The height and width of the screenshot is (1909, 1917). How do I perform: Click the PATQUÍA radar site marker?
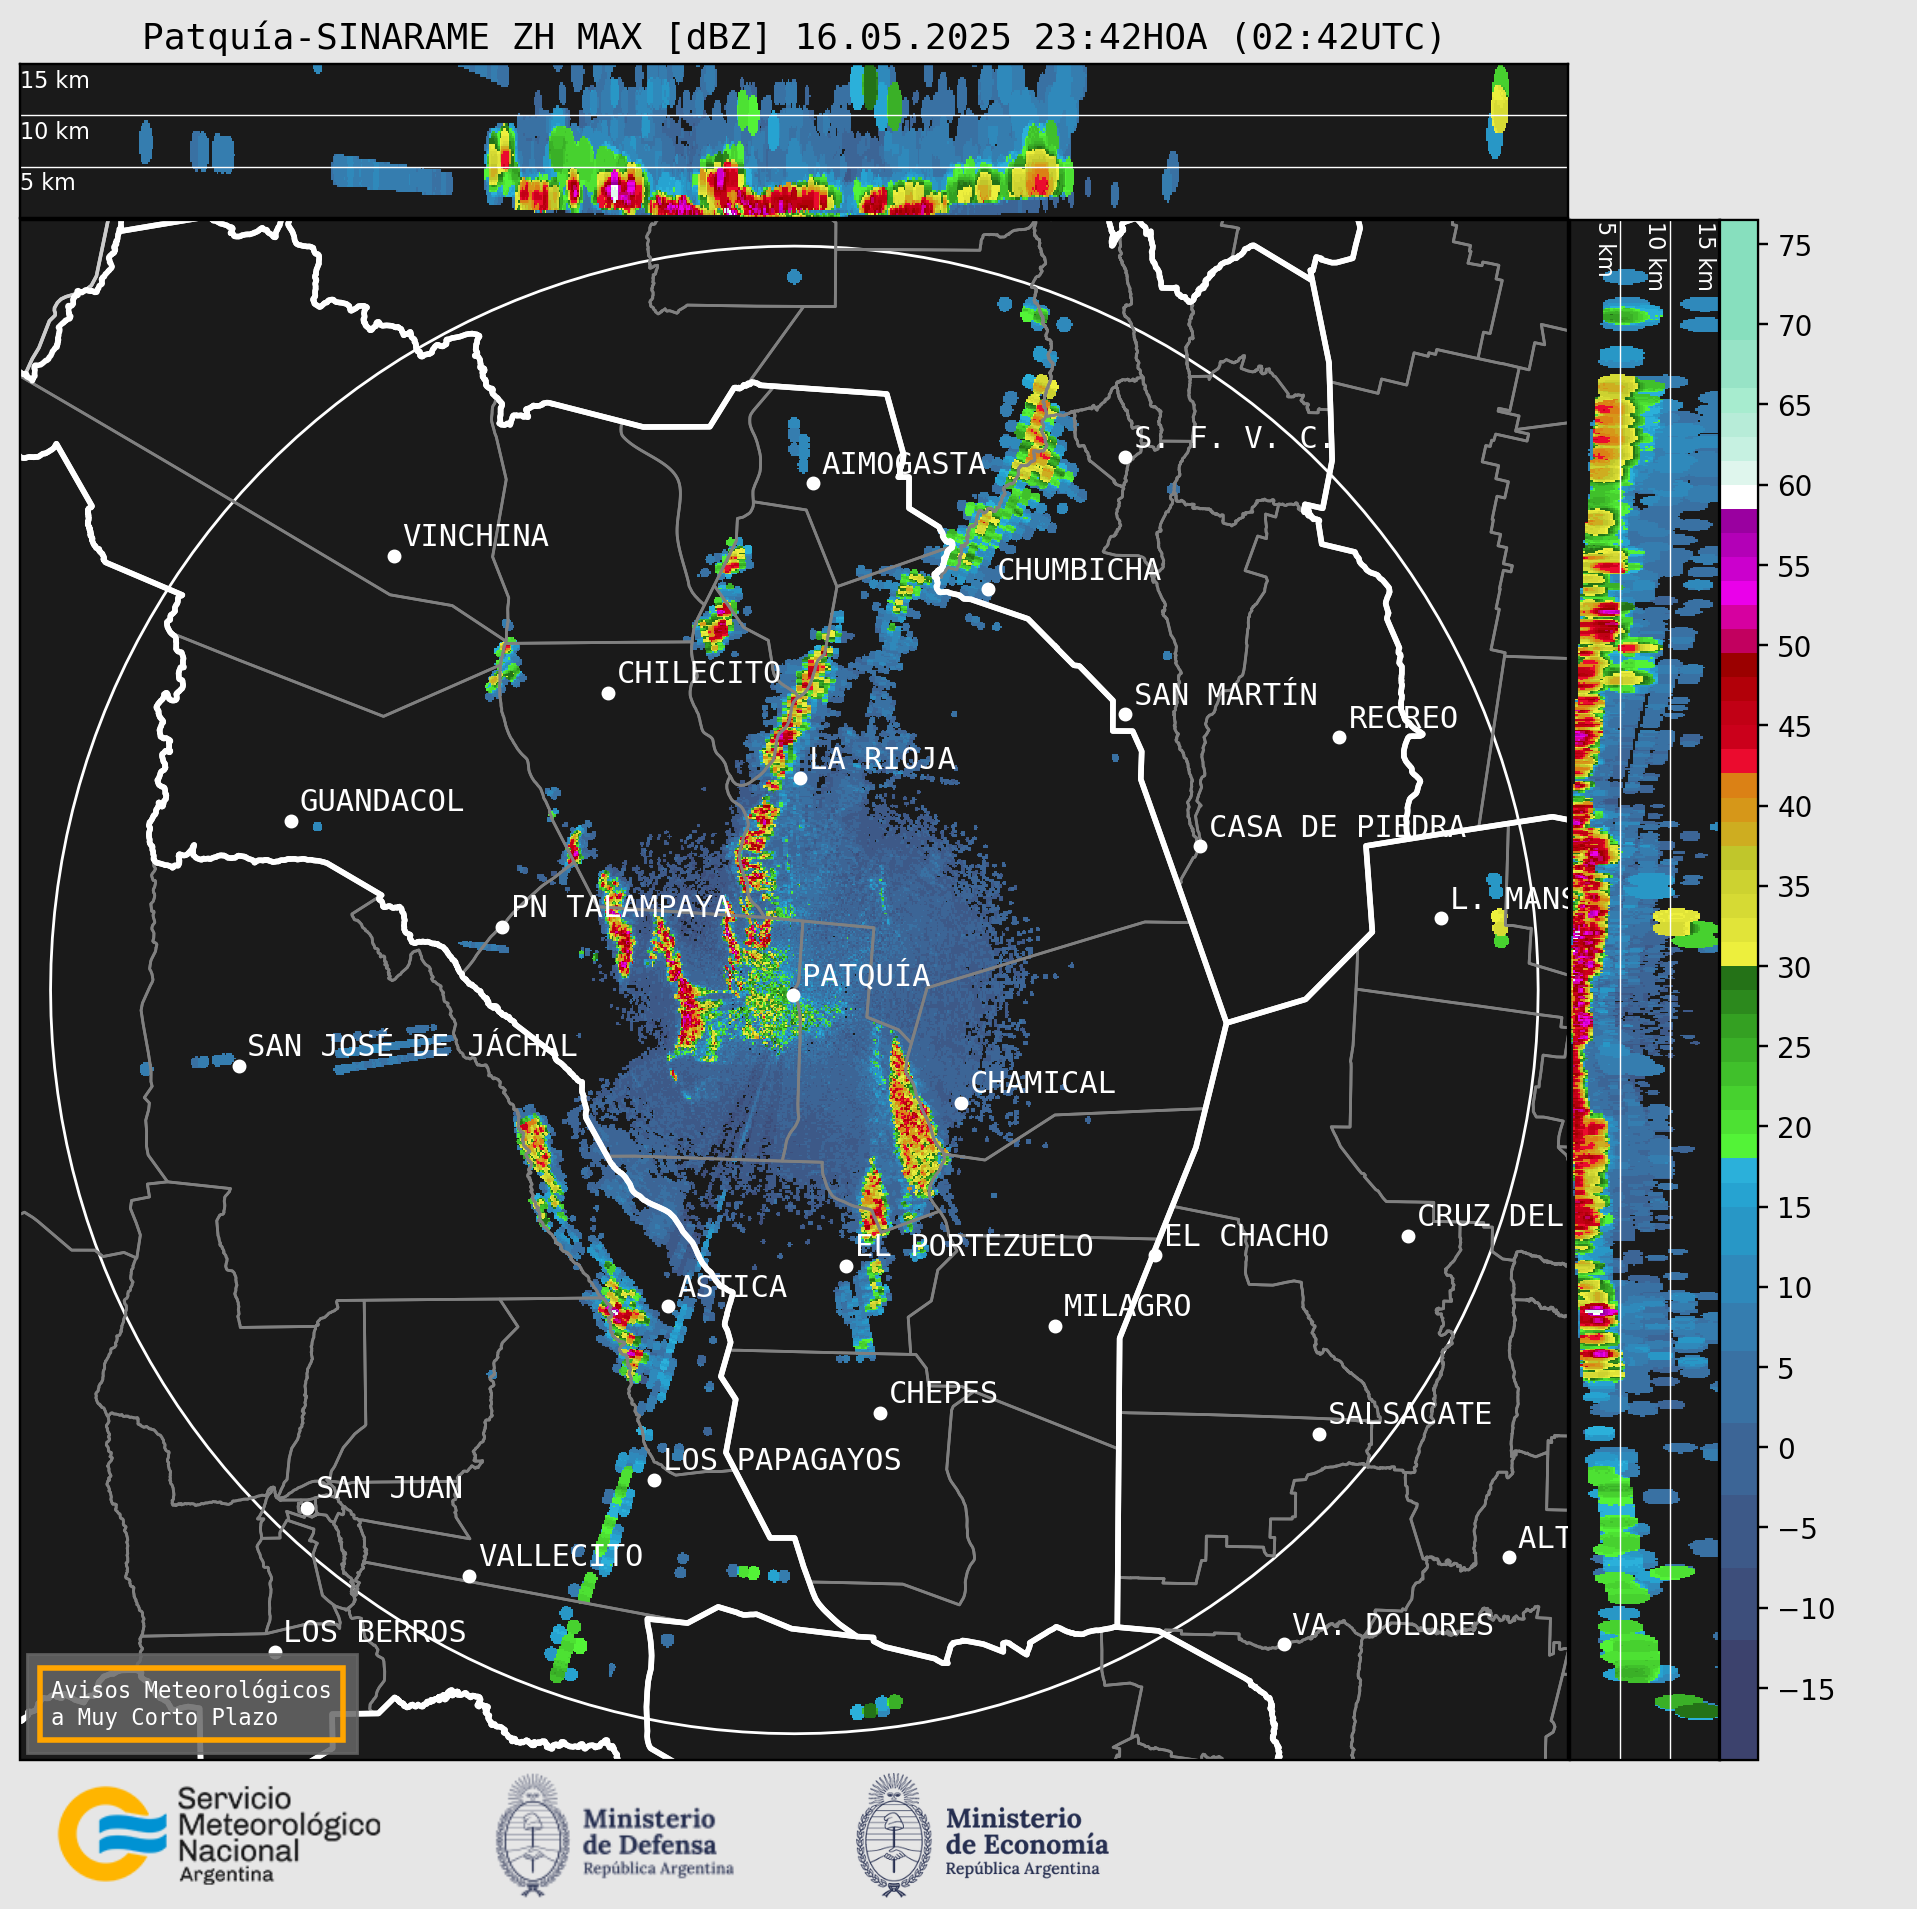pos(793,995)
